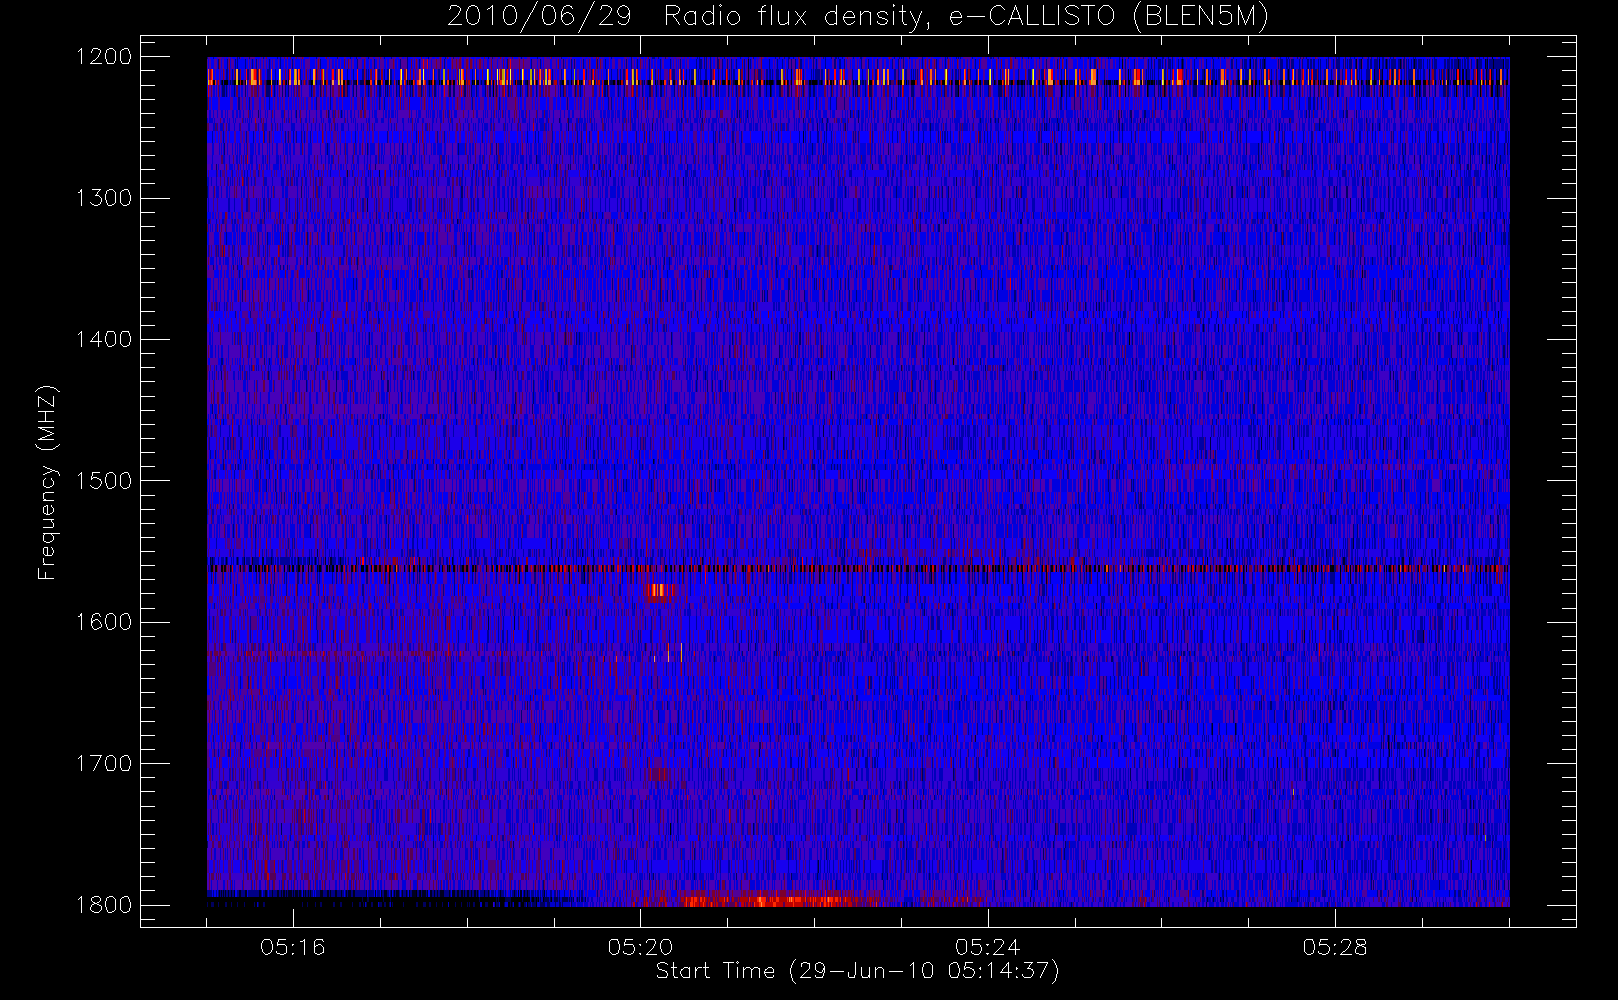The image size is (1618, 1000).
Task: Click the small white spikes near 1625 MHz
Action: (668, 652)
